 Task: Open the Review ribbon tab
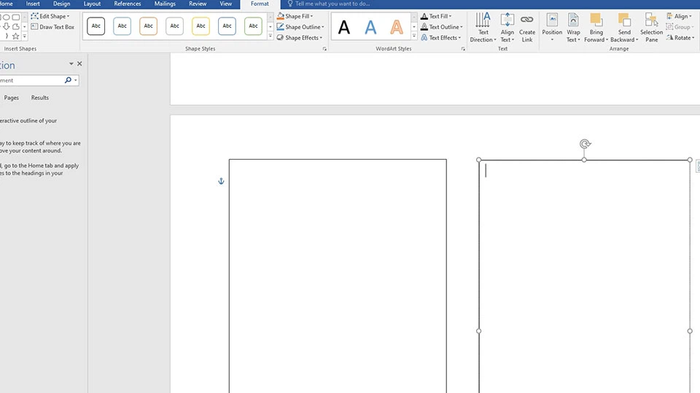click(197, 4)
